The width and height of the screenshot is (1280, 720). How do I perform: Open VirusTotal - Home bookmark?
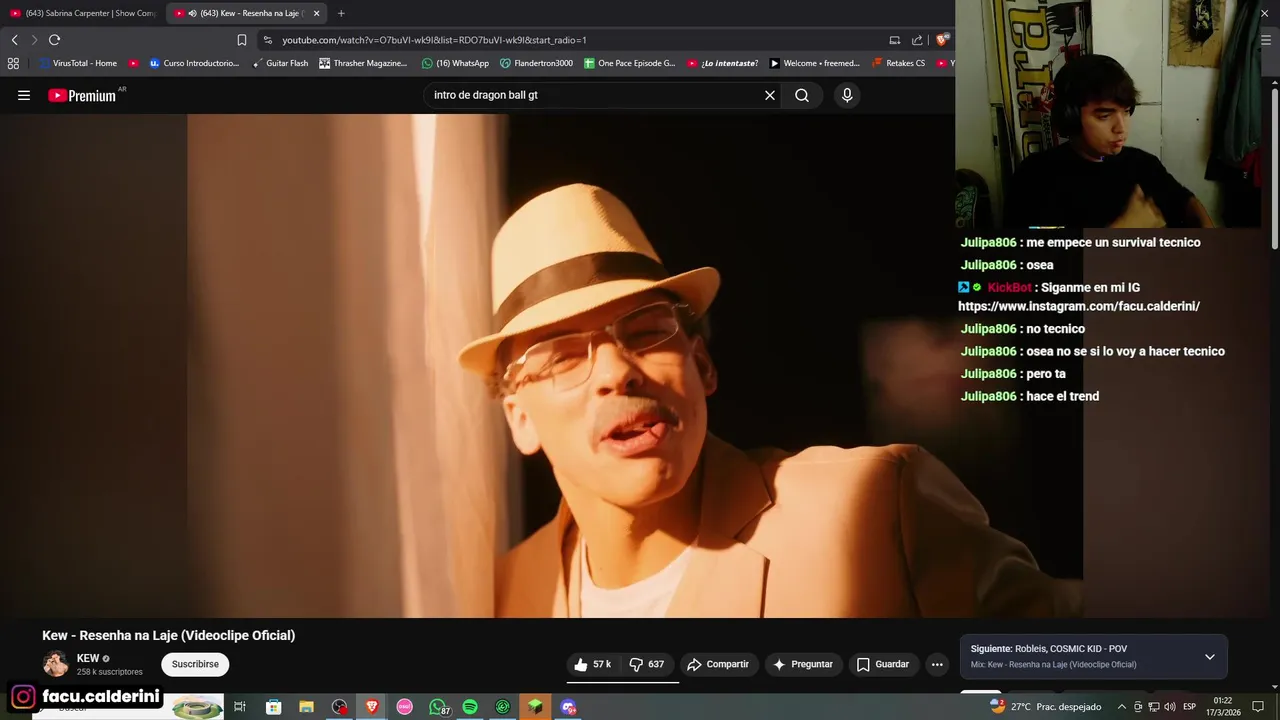78,63
